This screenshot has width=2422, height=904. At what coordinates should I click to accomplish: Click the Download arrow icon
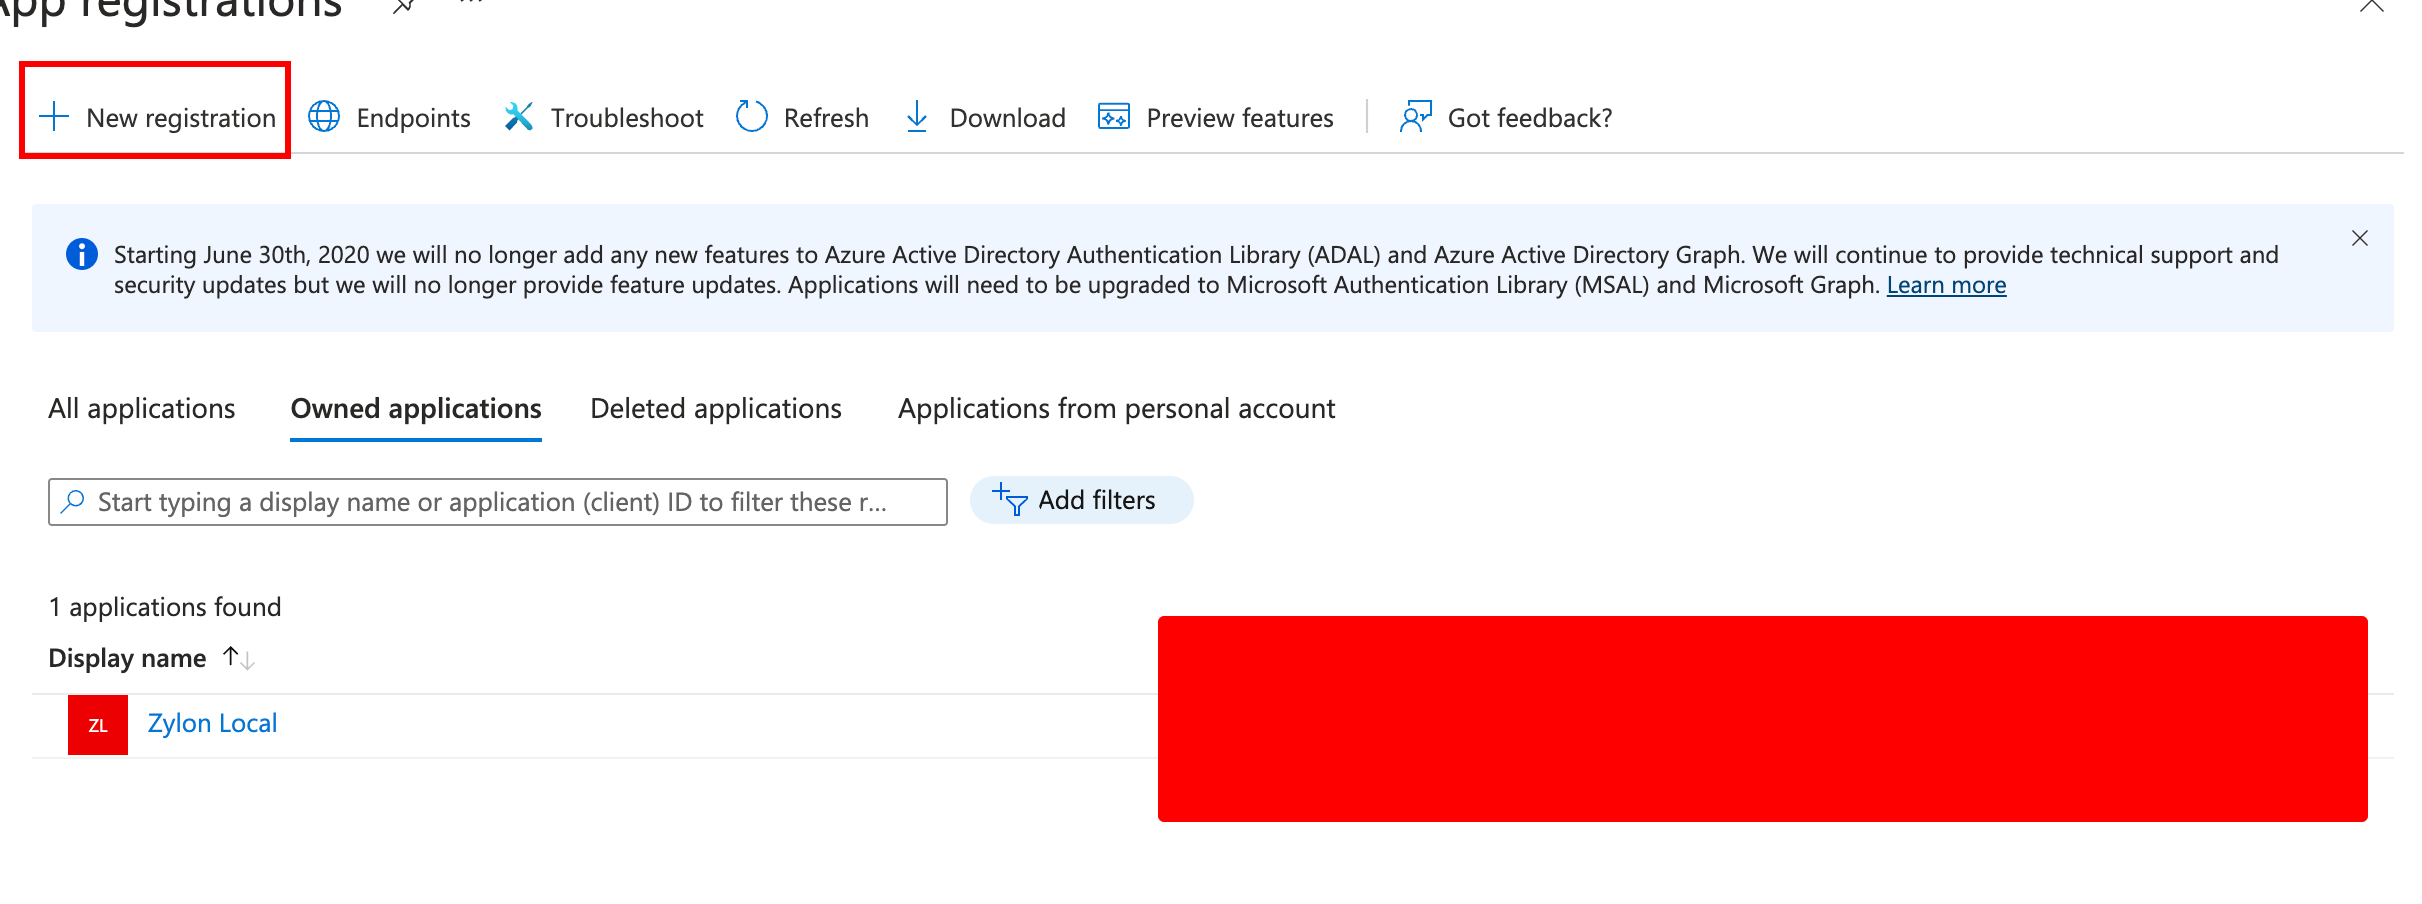pyautogui.click(x=917, y=117)
